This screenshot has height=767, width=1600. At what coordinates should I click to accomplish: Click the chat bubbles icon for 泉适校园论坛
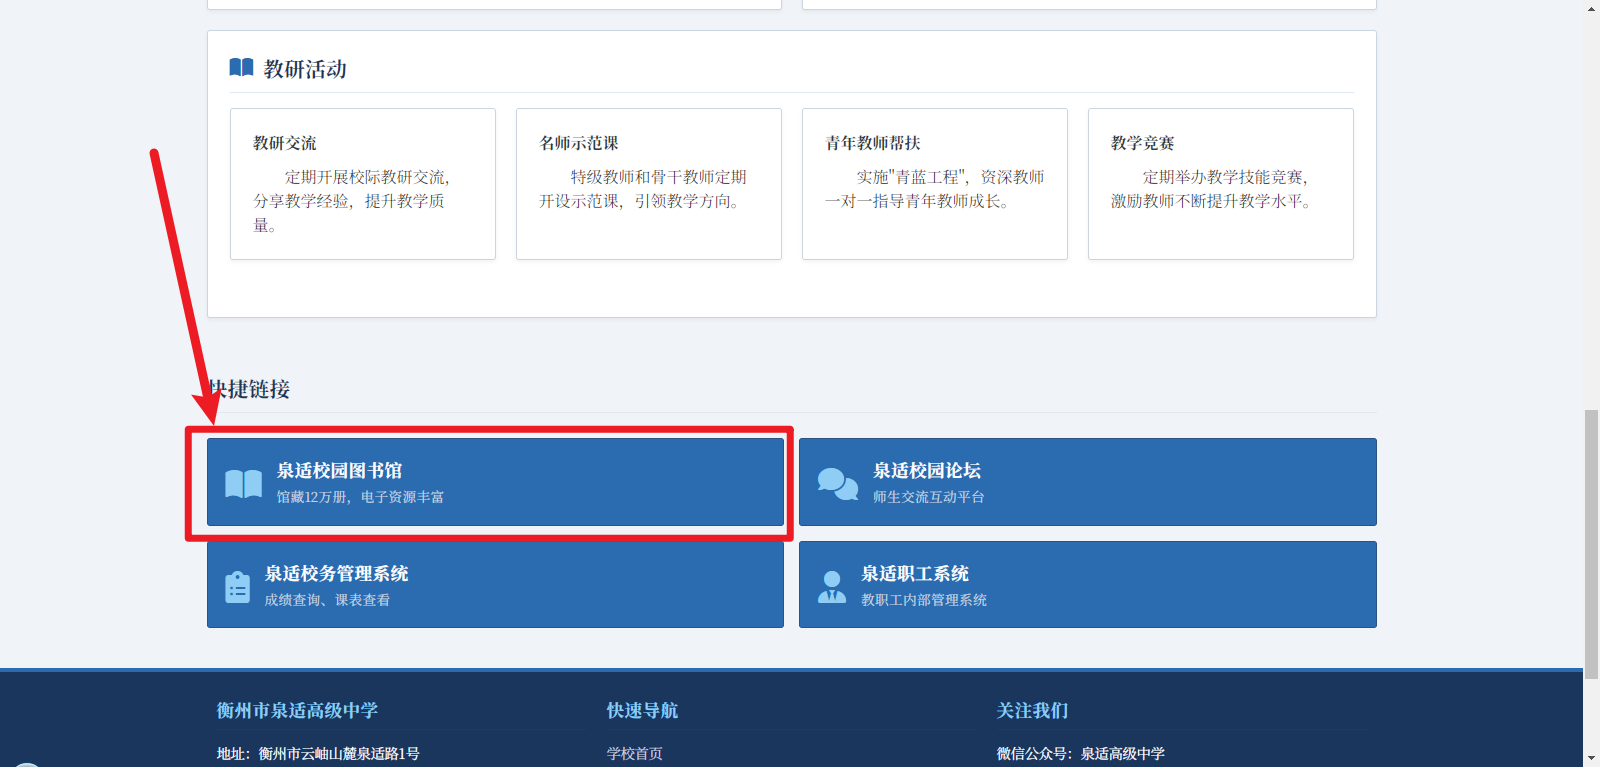837,484
